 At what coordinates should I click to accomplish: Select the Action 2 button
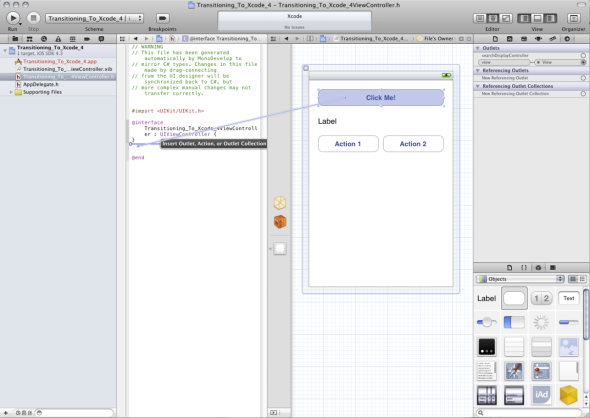[x=413, y=144]
